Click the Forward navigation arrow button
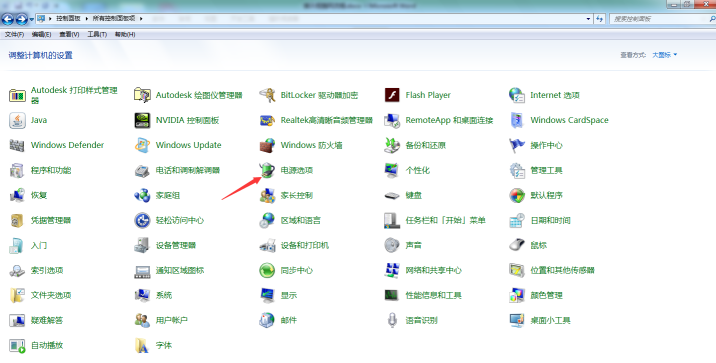 21,19
